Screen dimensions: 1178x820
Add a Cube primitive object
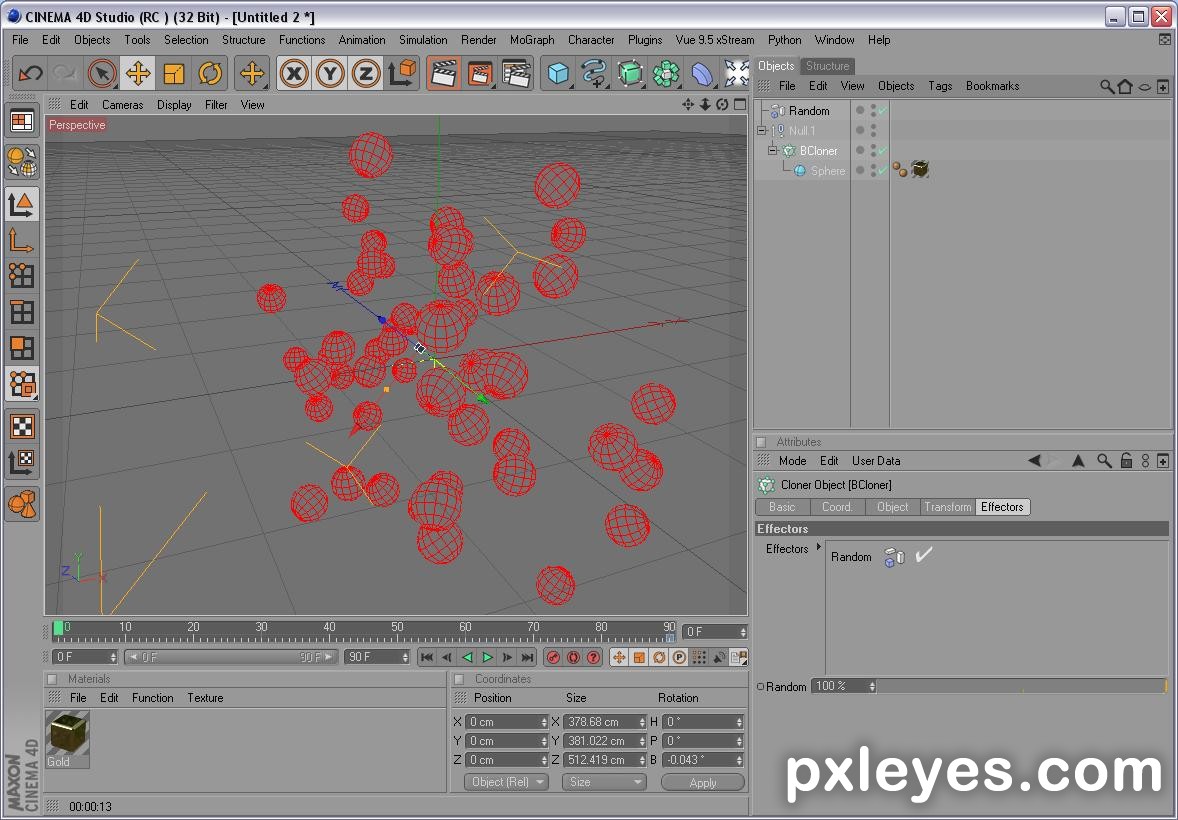[x=558, y=73]
